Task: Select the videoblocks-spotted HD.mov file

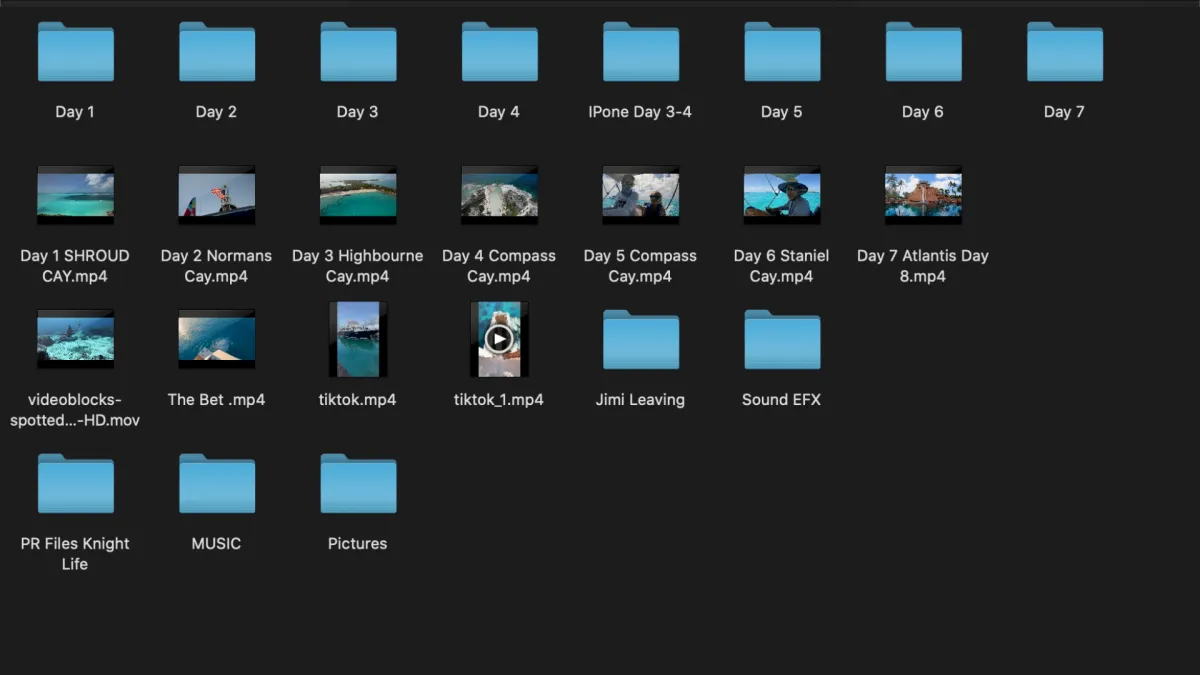Action: [x=75, y=340]
